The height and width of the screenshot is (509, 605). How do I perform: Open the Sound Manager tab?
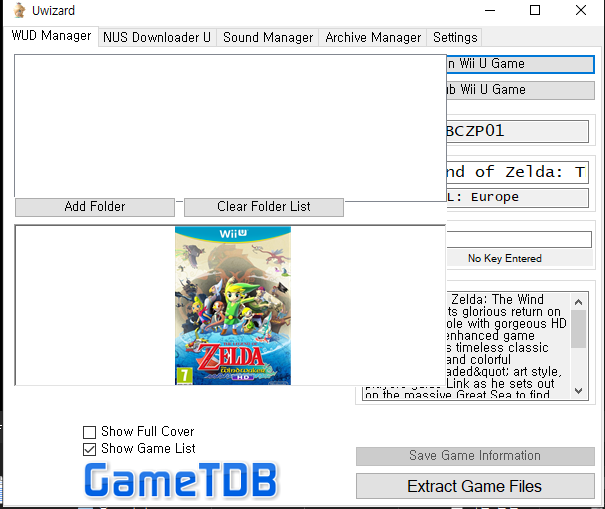[x=267, y=37]
